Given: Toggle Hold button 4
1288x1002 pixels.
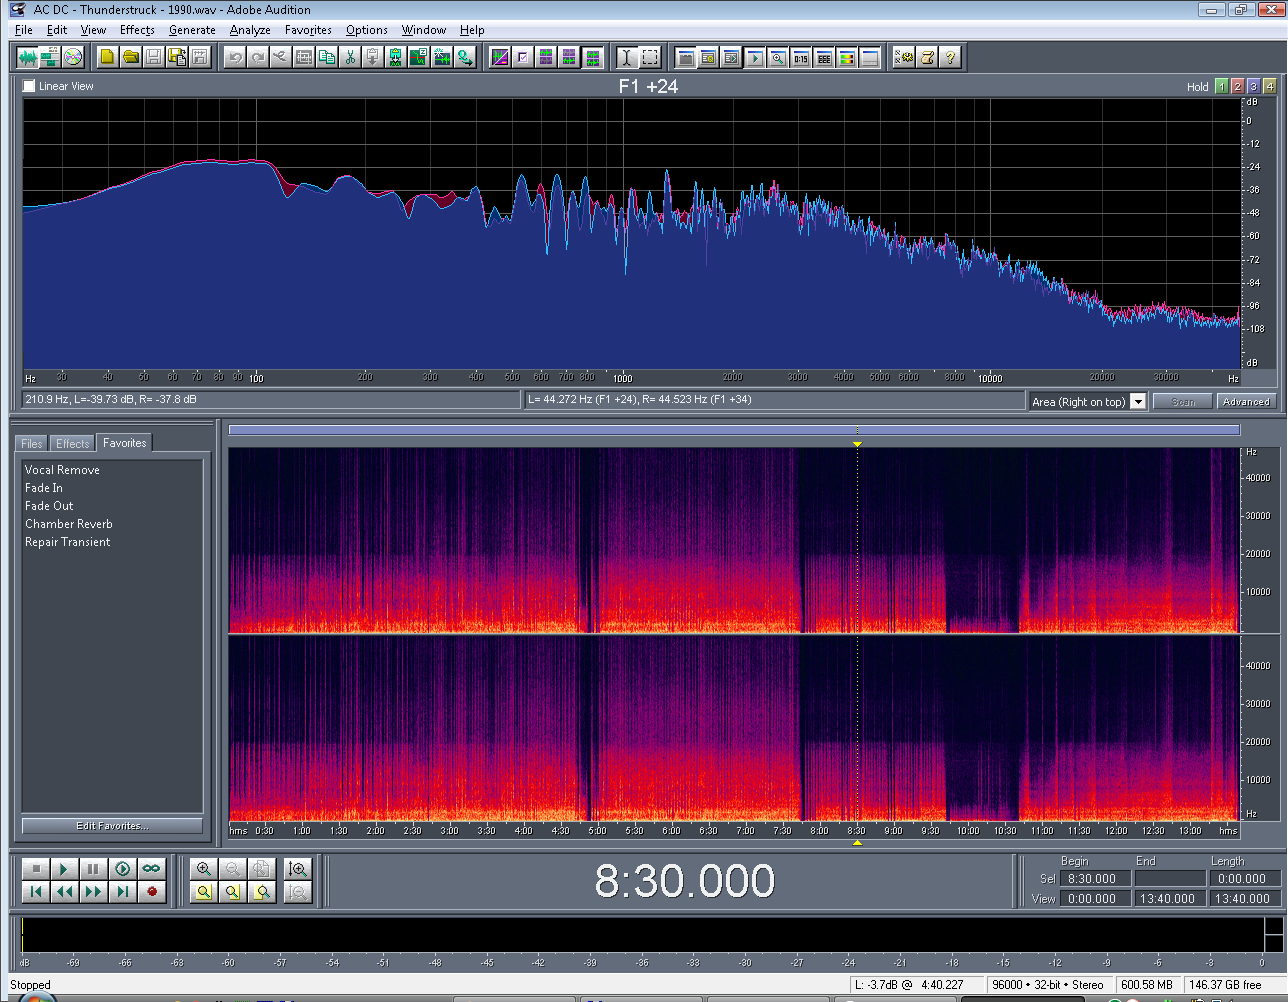Looking at the screenshot, I should (1269, 86).
